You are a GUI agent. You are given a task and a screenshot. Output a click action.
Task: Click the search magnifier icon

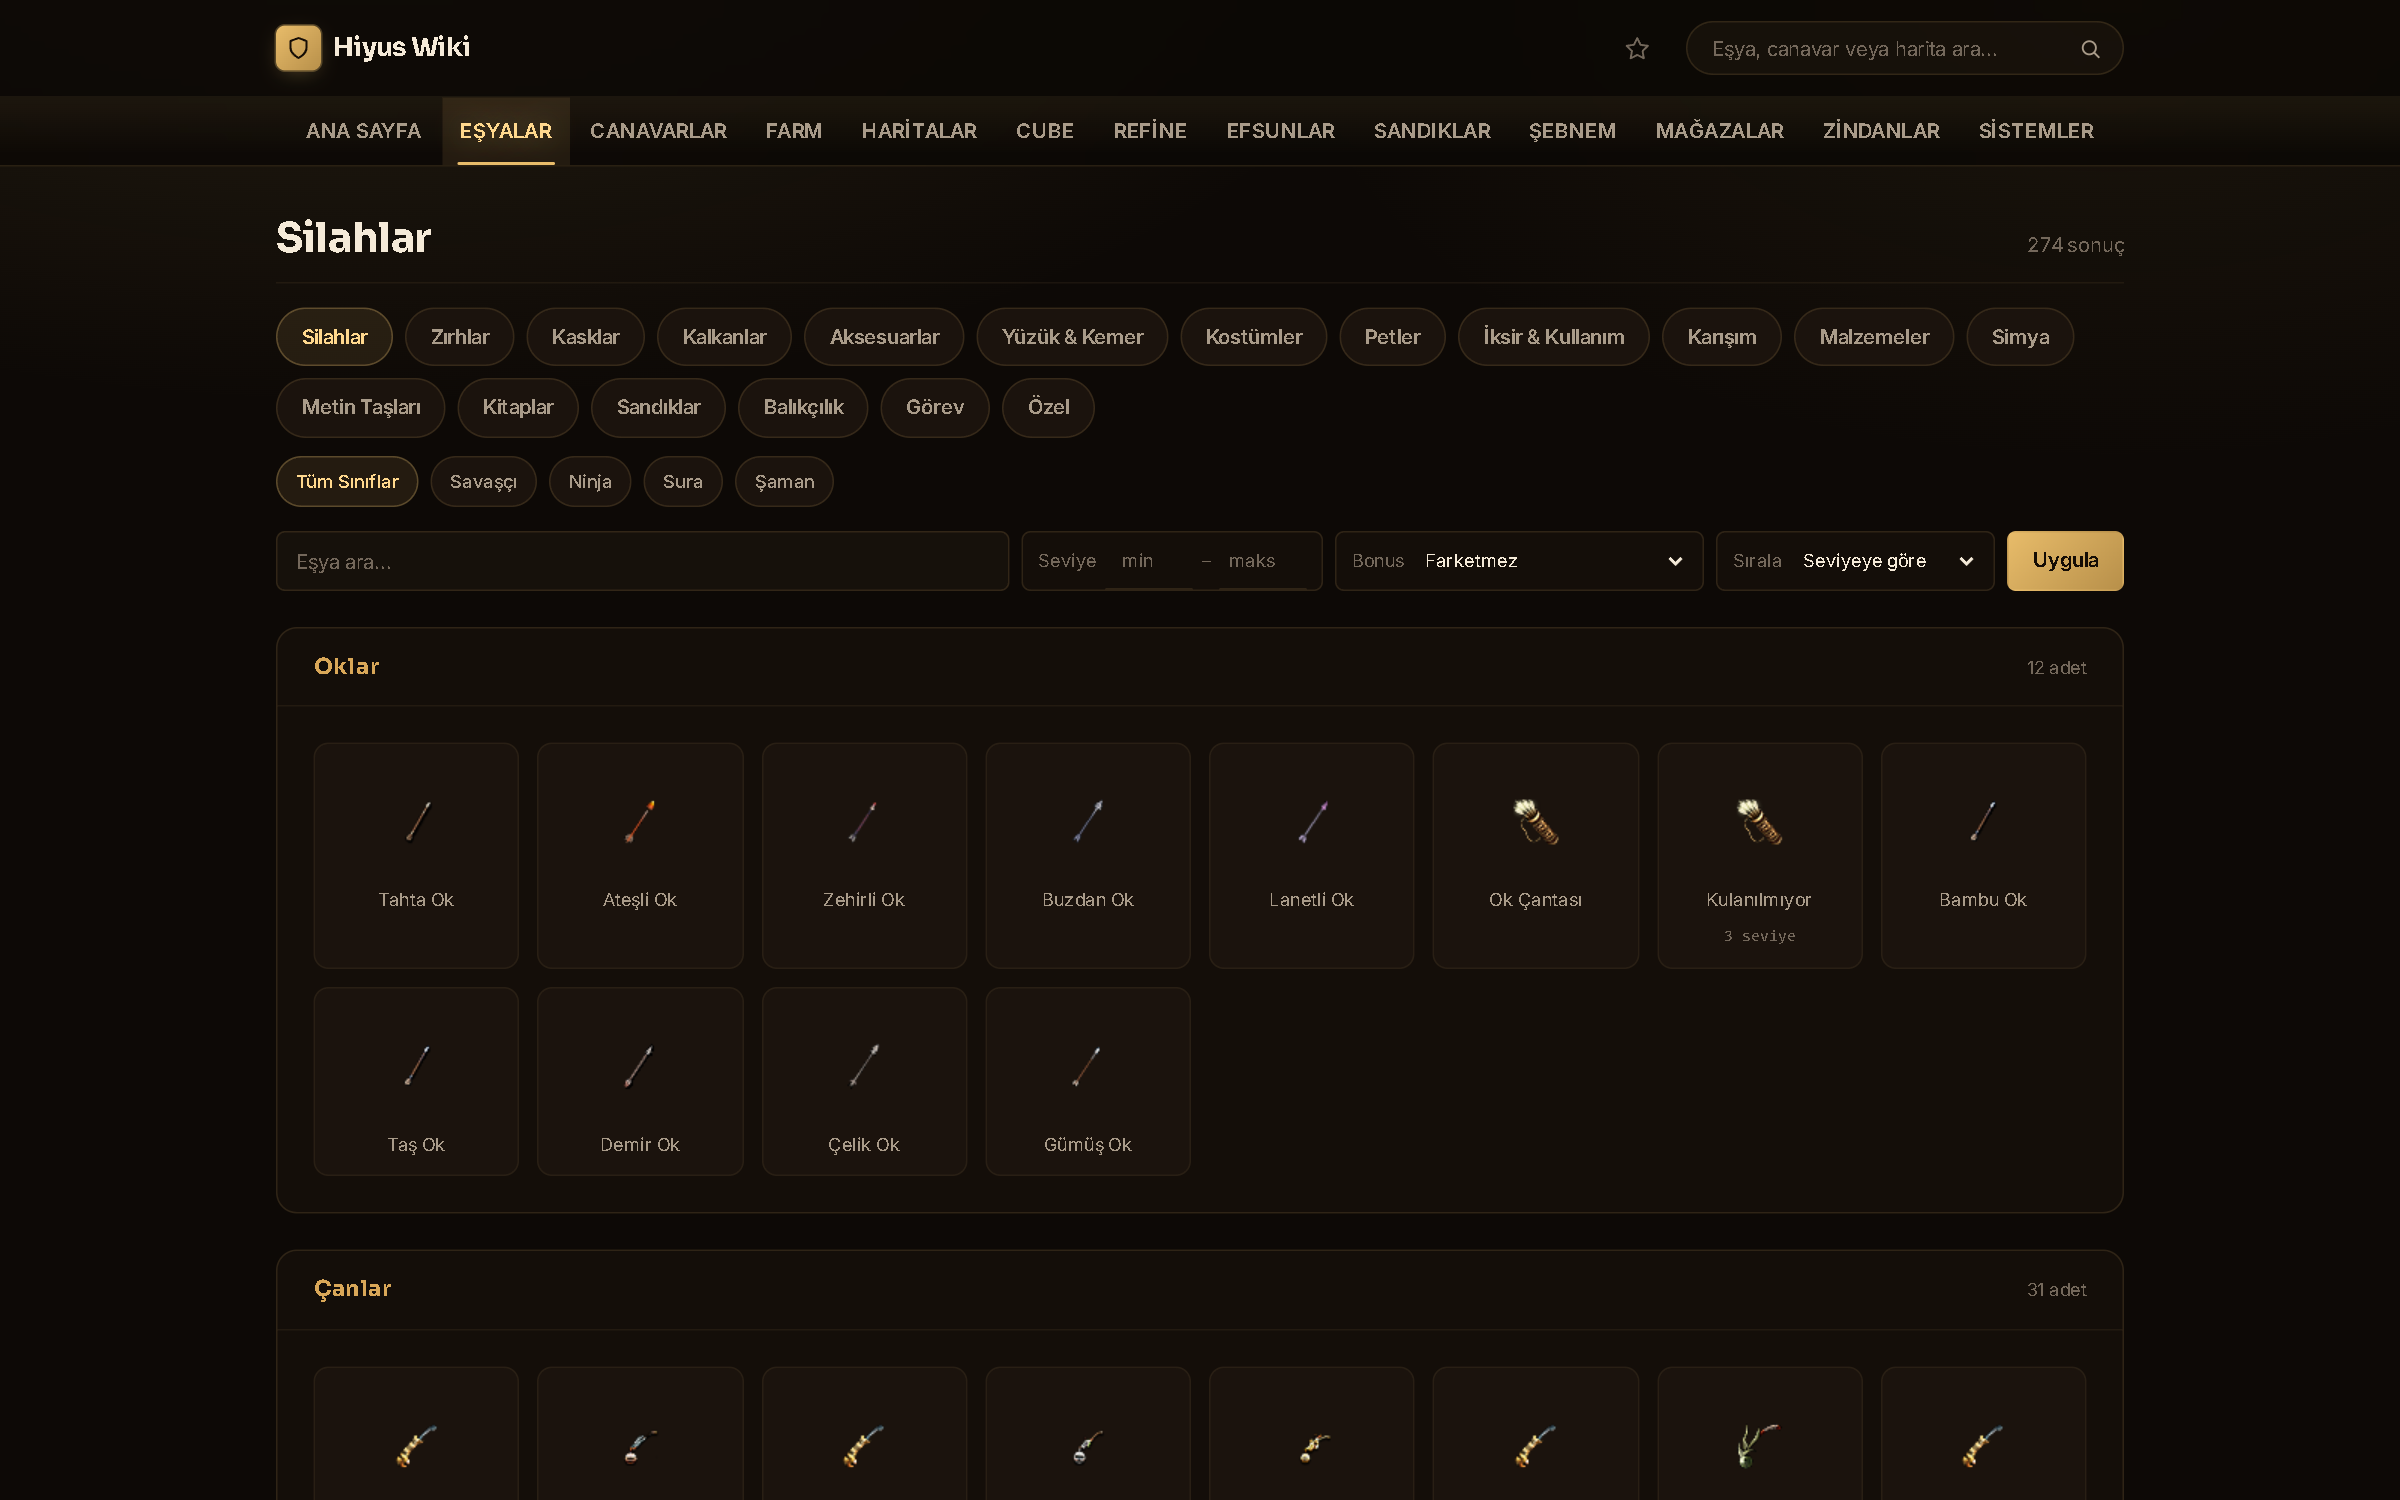2090,49
